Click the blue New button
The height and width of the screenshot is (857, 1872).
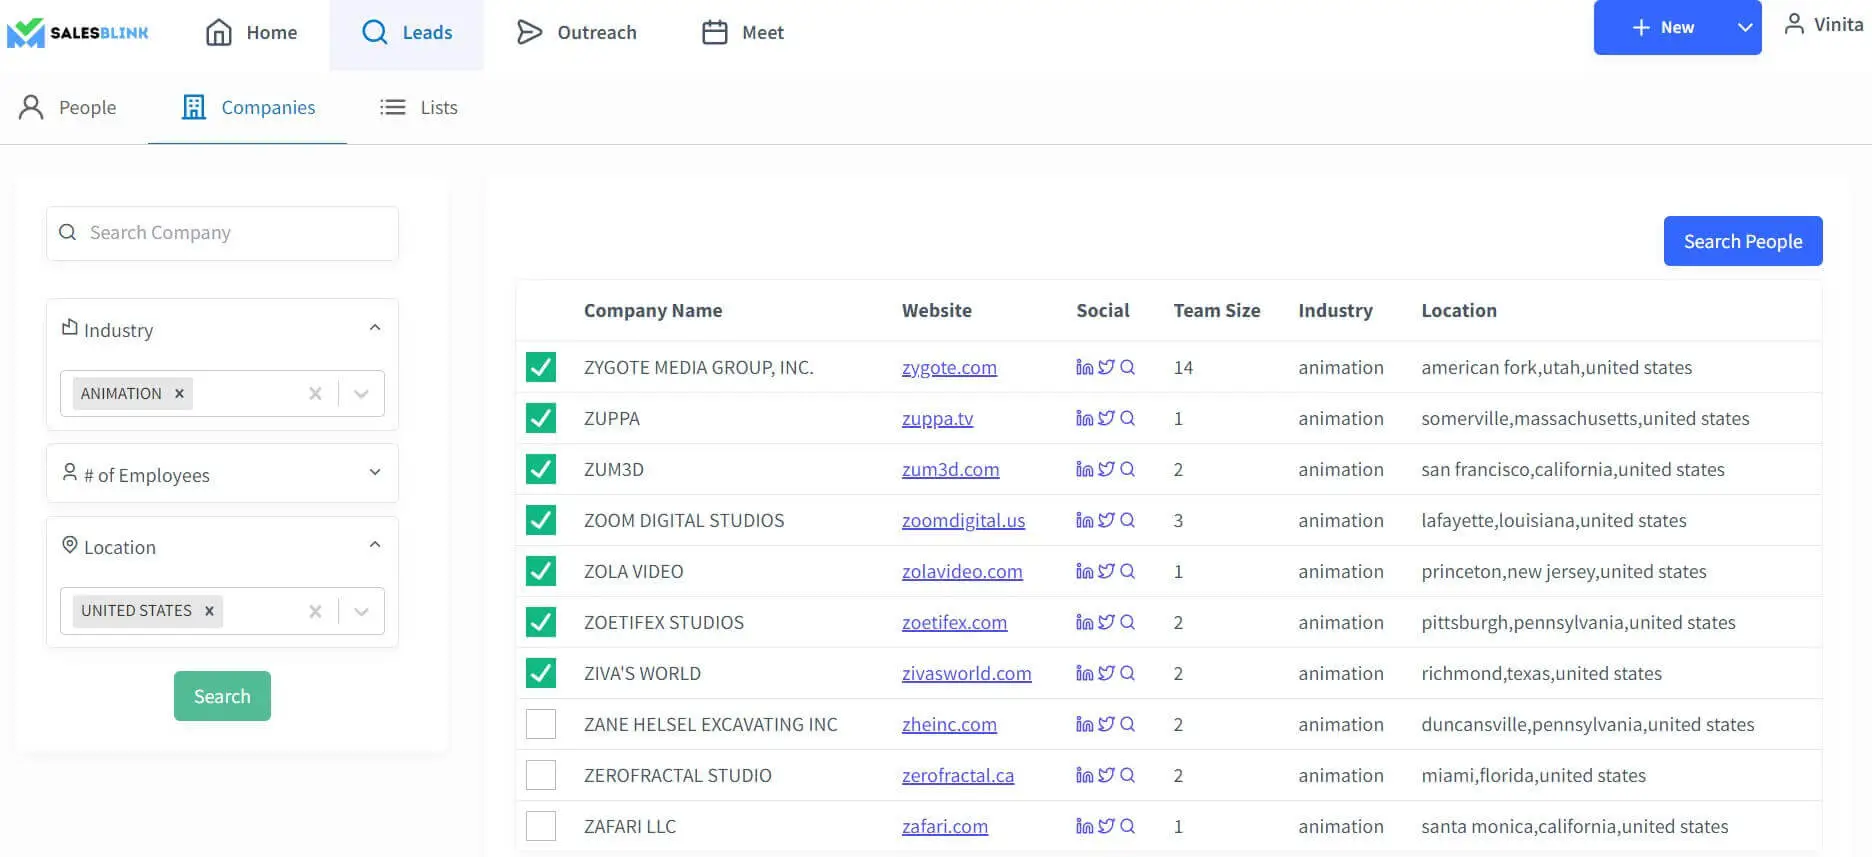[x=1662, y=27]
